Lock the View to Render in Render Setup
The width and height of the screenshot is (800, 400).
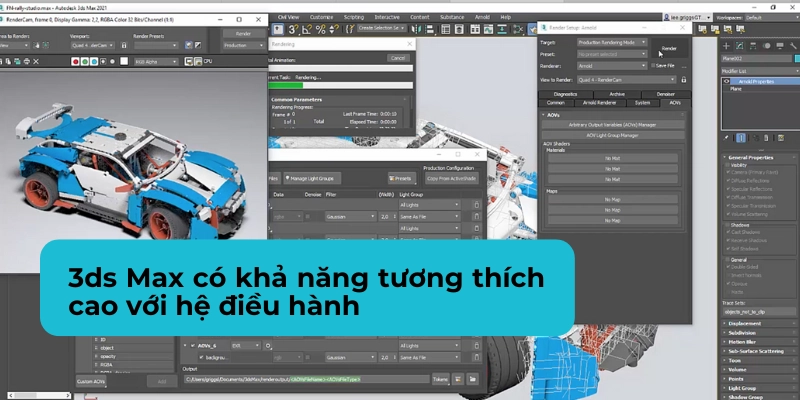(684, 80)
